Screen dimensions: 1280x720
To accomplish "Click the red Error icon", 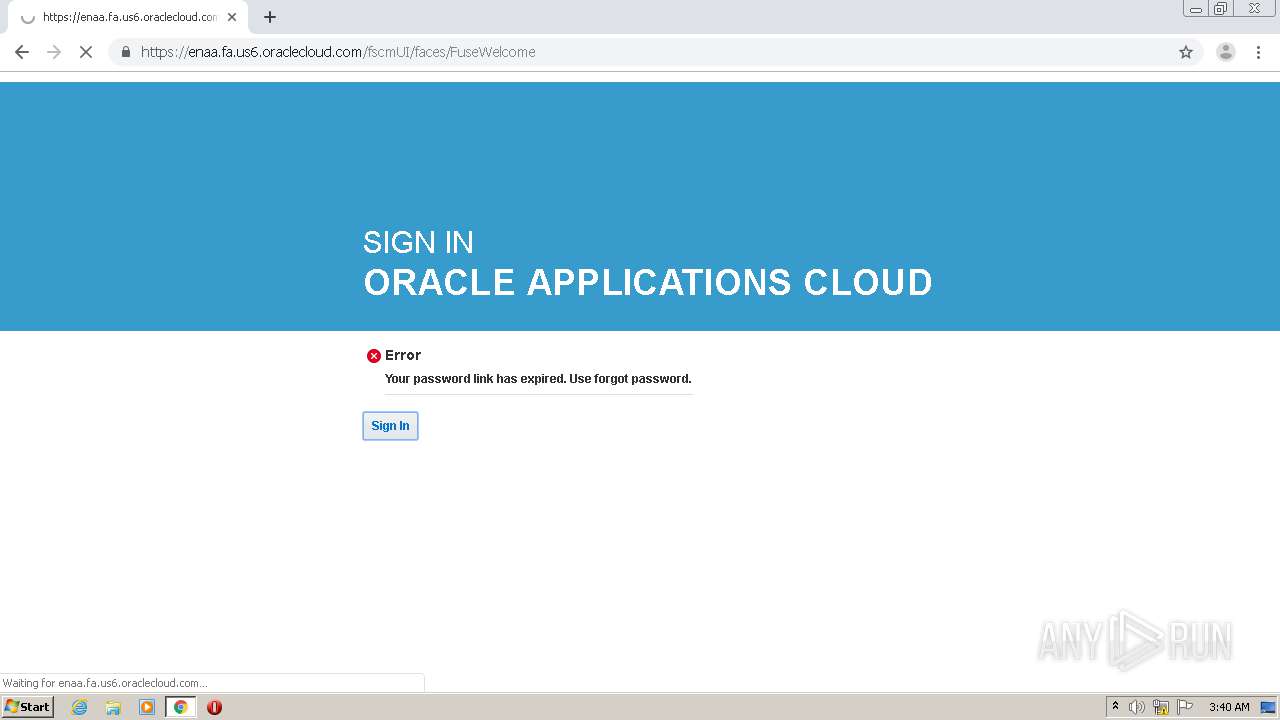I will [374, 356].
